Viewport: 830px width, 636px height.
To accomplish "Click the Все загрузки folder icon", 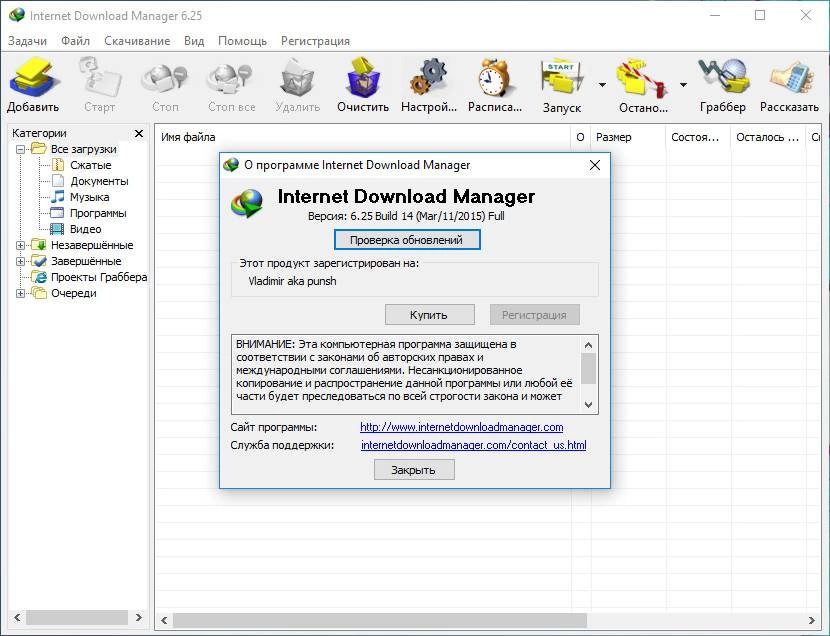I will [x=39, y=149].
